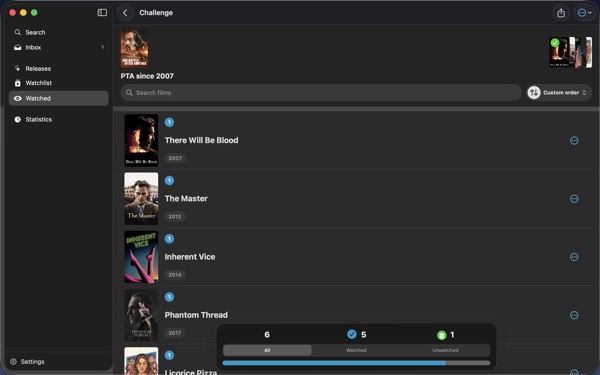This screenshot has width=600, height=375.
Task: Open There Will Be Blood poster
Action: tap(141, 140)
